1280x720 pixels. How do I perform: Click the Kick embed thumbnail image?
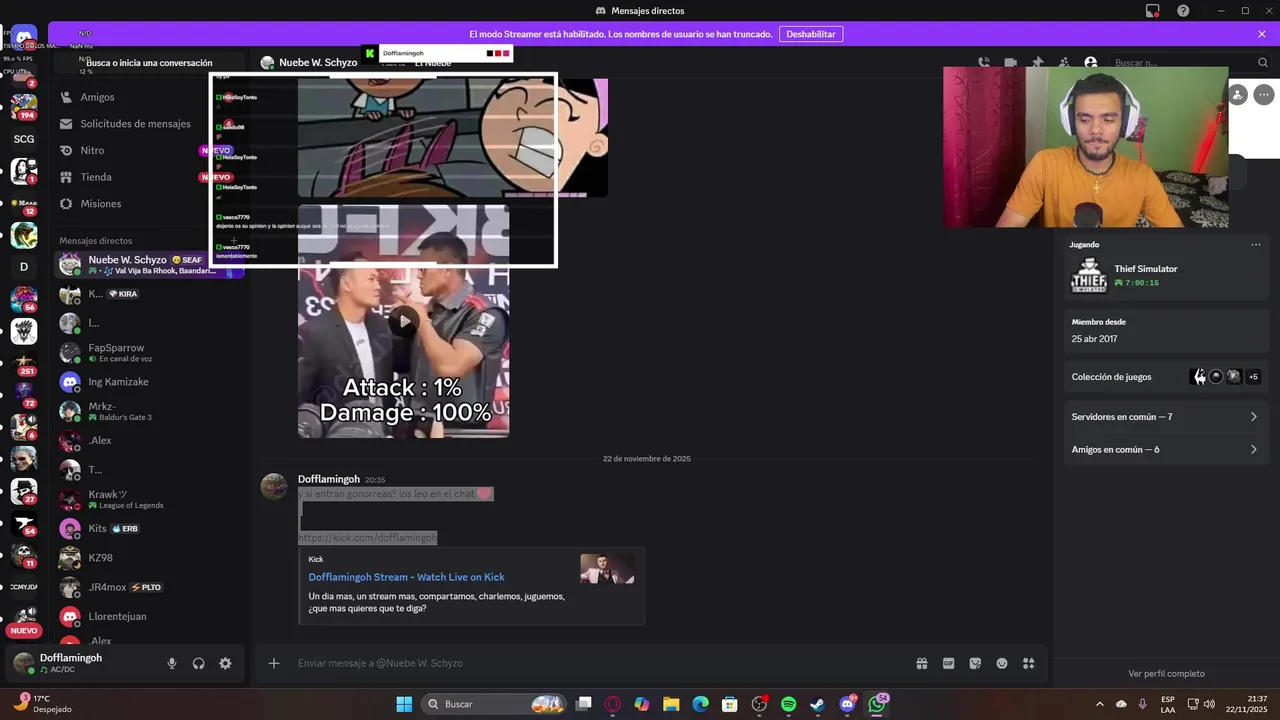(607, 569)
